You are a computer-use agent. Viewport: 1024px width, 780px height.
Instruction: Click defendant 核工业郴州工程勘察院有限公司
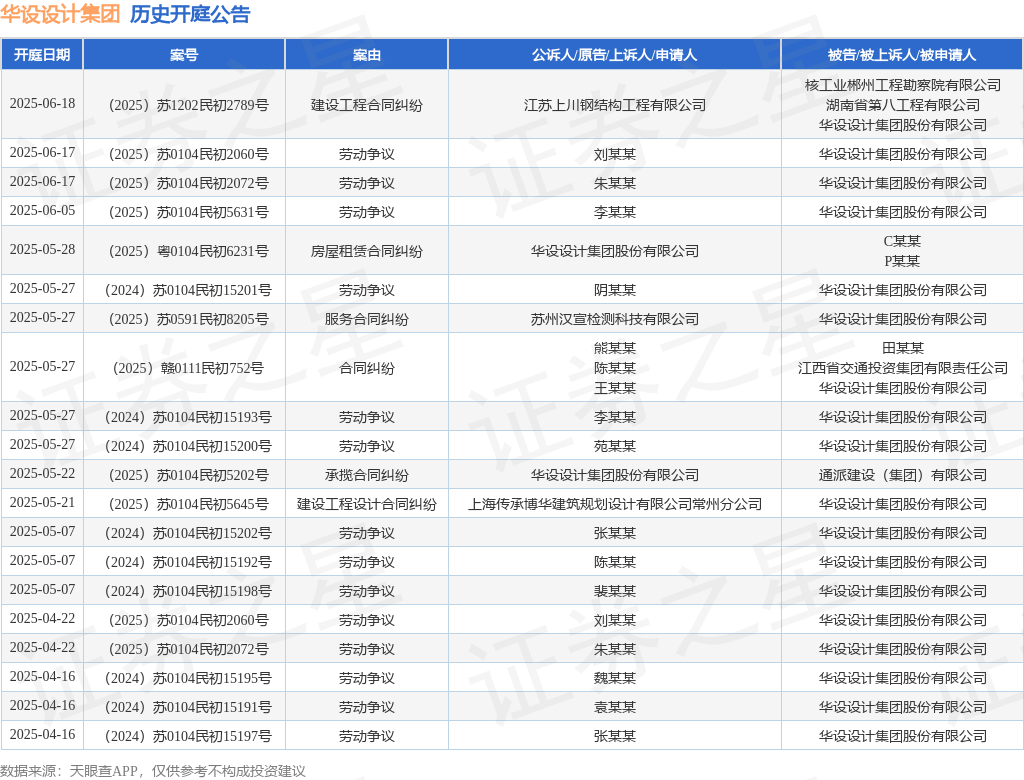pyautogui.click(x=903, y=85)
